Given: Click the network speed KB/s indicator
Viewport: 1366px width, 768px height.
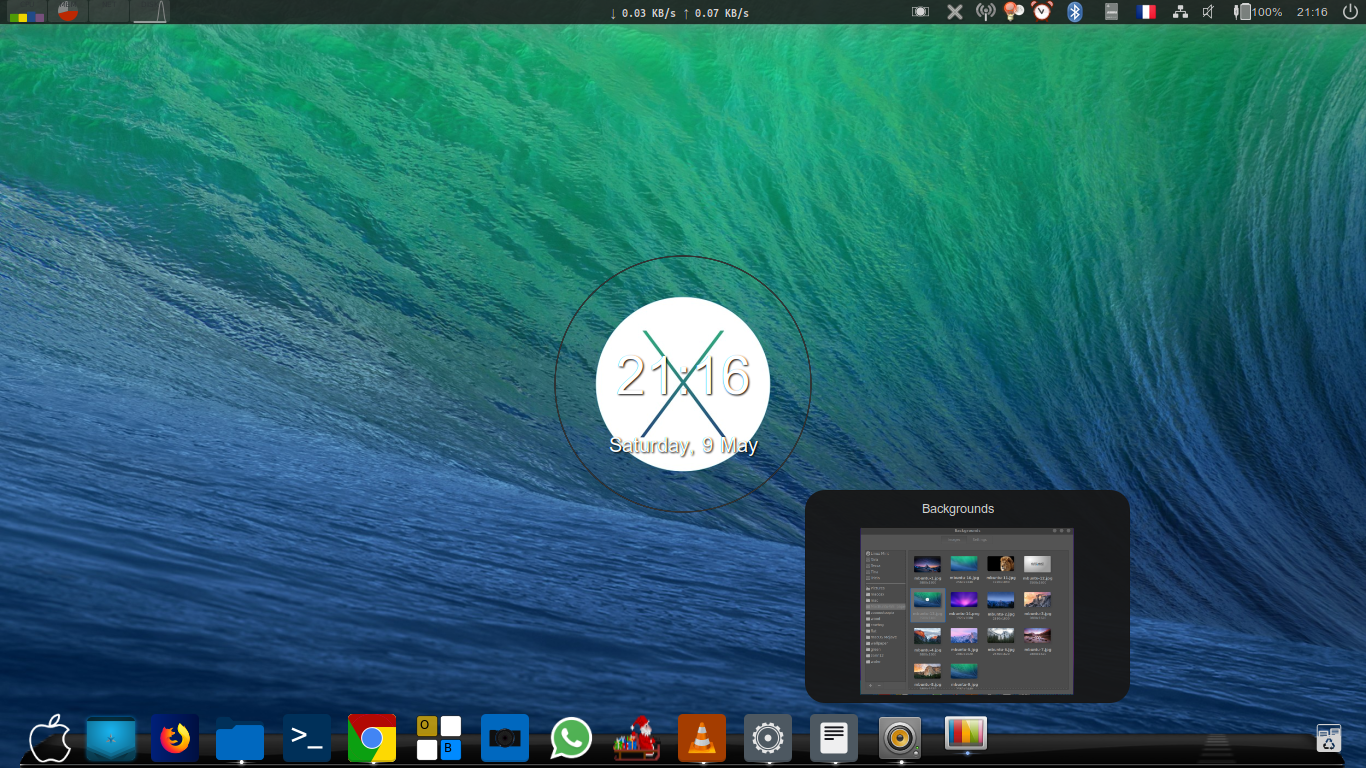Looking at the screenshot, I should [x=679, y=13].
